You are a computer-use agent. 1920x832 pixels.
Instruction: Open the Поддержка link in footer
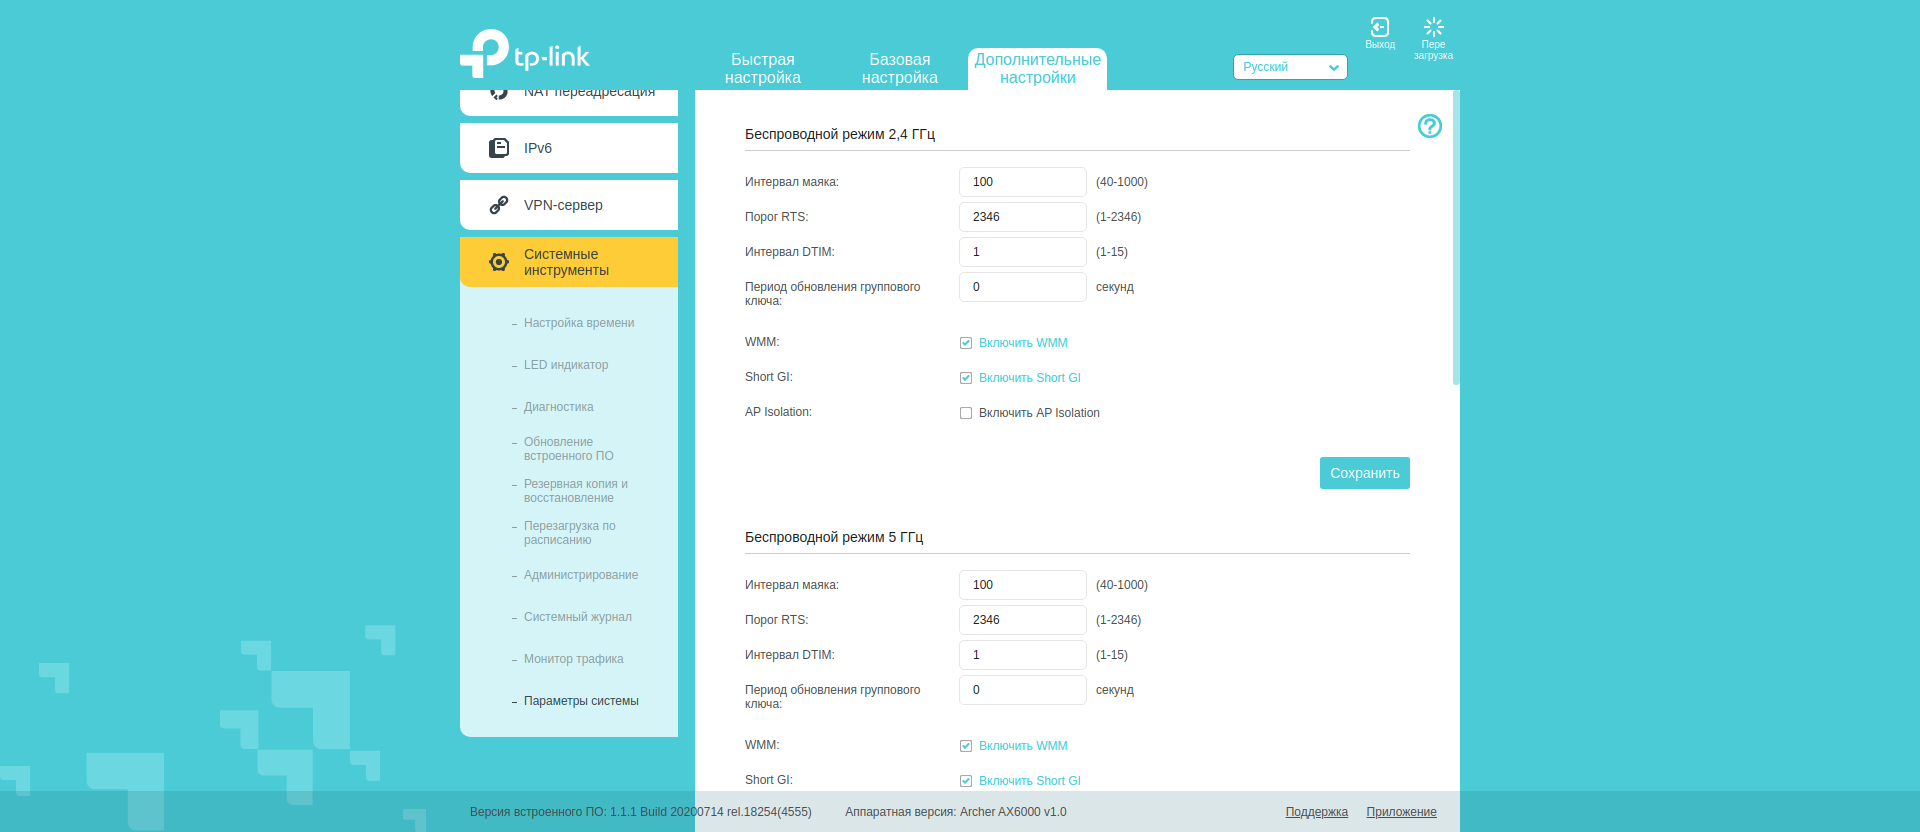[1316, 812]
